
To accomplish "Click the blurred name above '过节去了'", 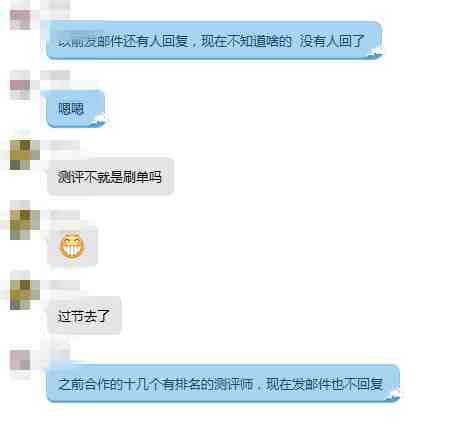I will 65,285.
